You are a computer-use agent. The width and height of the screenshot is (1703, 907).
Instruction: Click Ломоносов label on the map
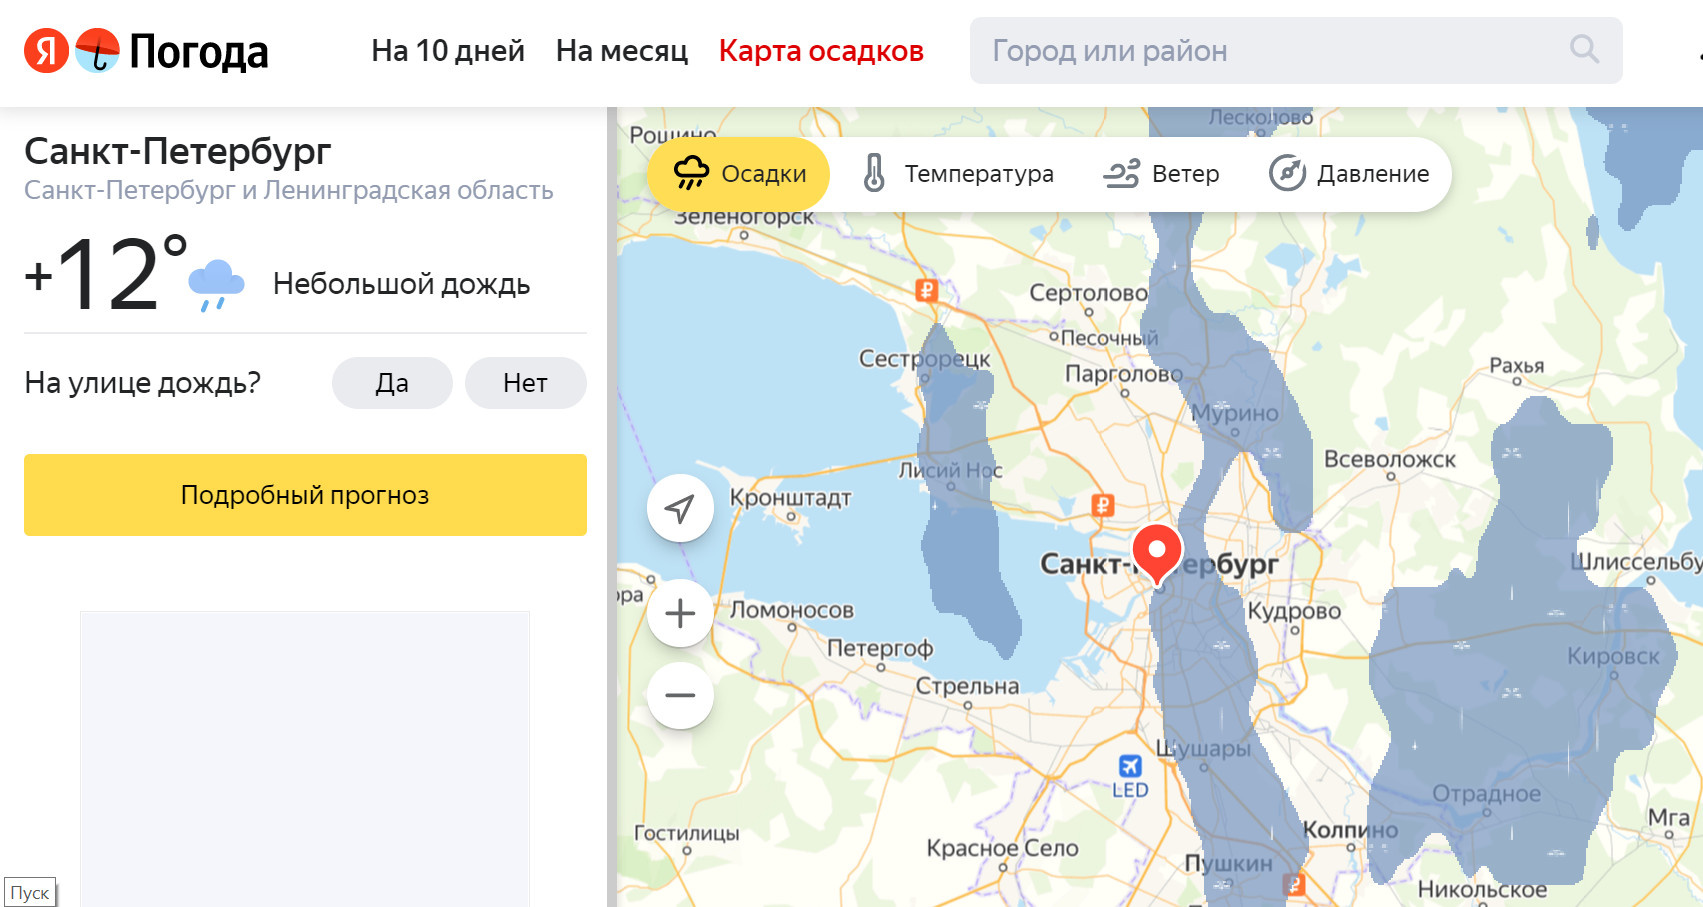pos(791,609)
